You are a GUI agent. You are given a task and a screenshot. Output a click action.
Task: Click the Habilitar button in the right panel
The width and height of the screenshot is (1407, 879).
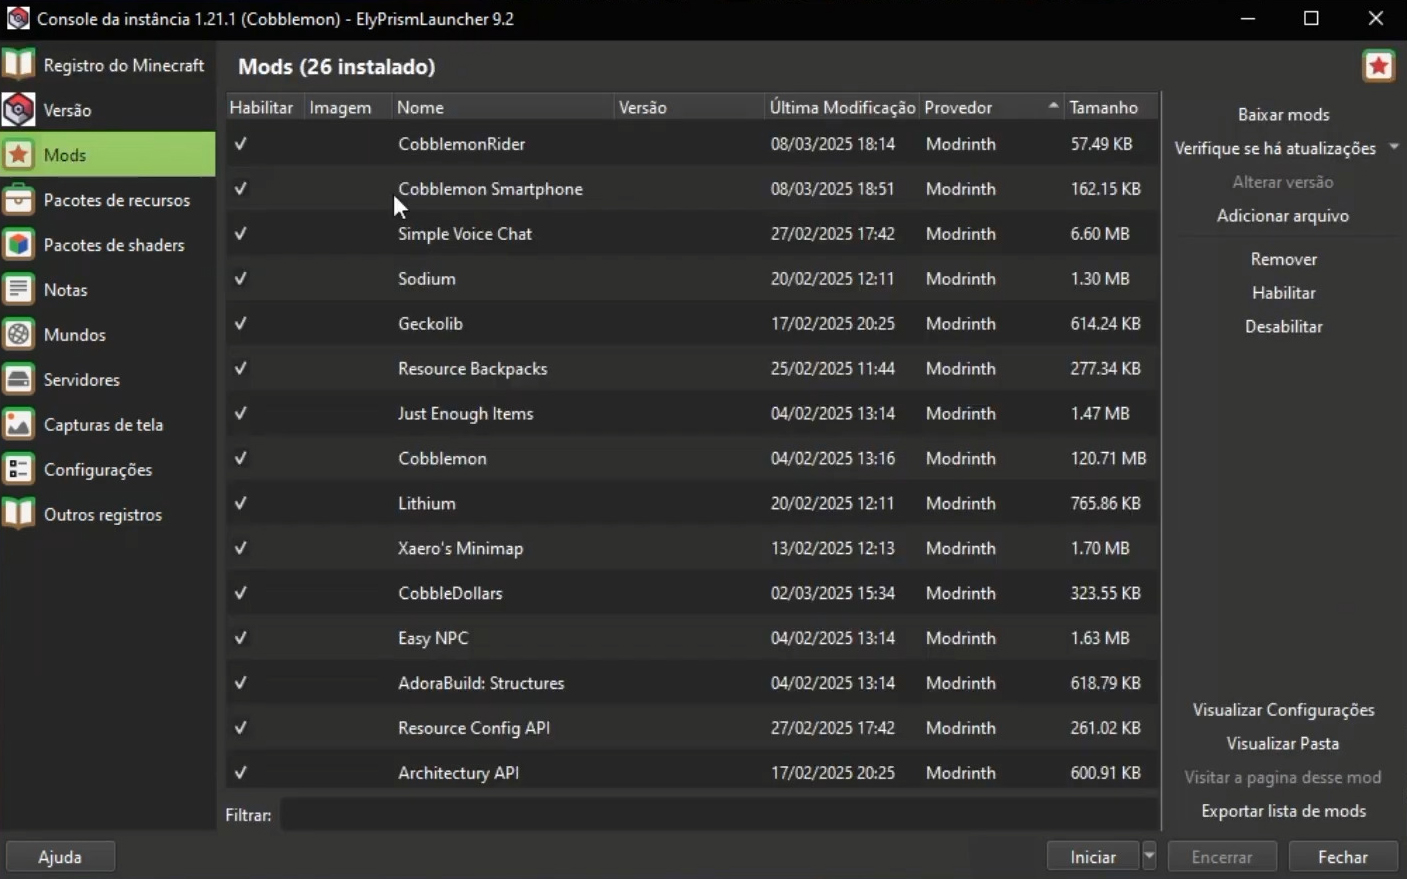click(x=1283, y=293)
